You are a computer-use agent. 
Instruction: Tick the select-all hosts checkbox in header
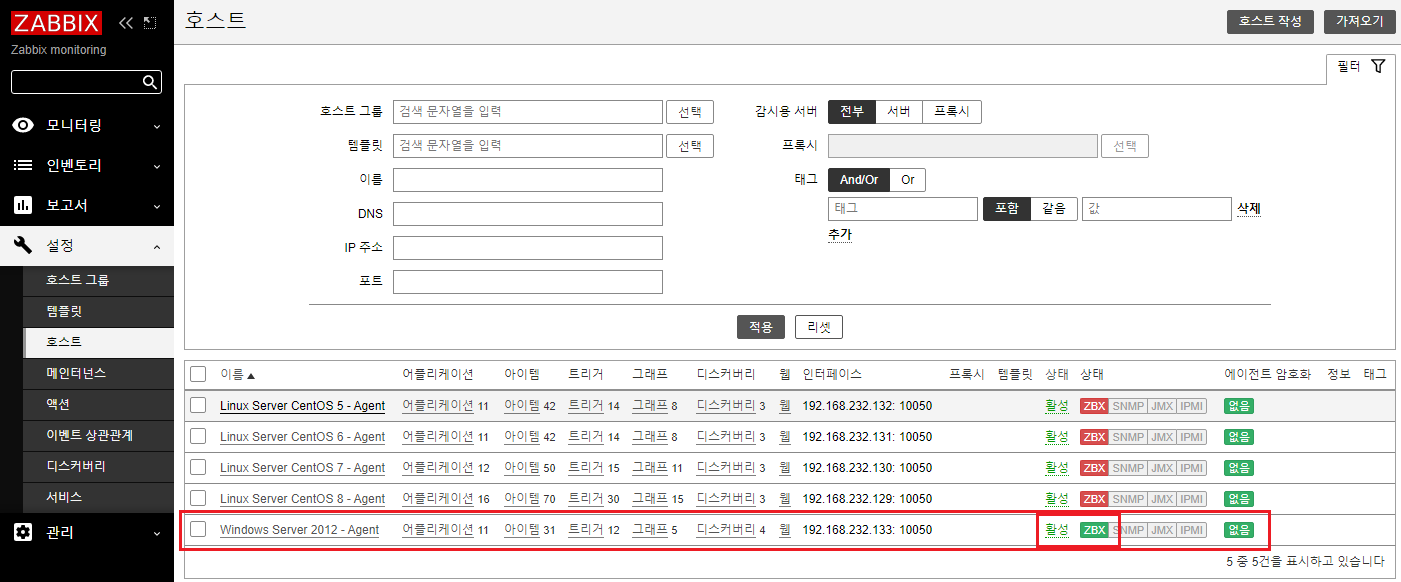tap(198, 374)
